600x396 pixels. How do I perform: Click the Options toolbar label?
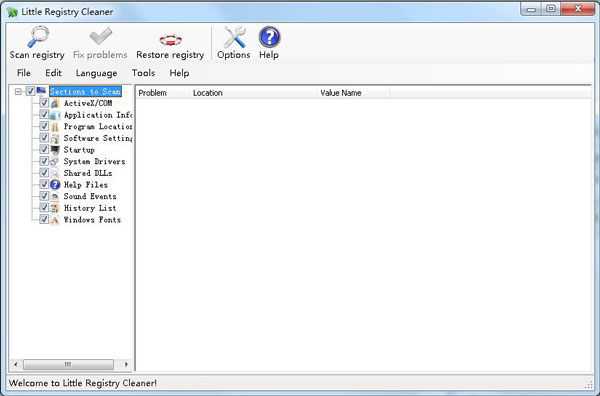(x=233, y=55)
